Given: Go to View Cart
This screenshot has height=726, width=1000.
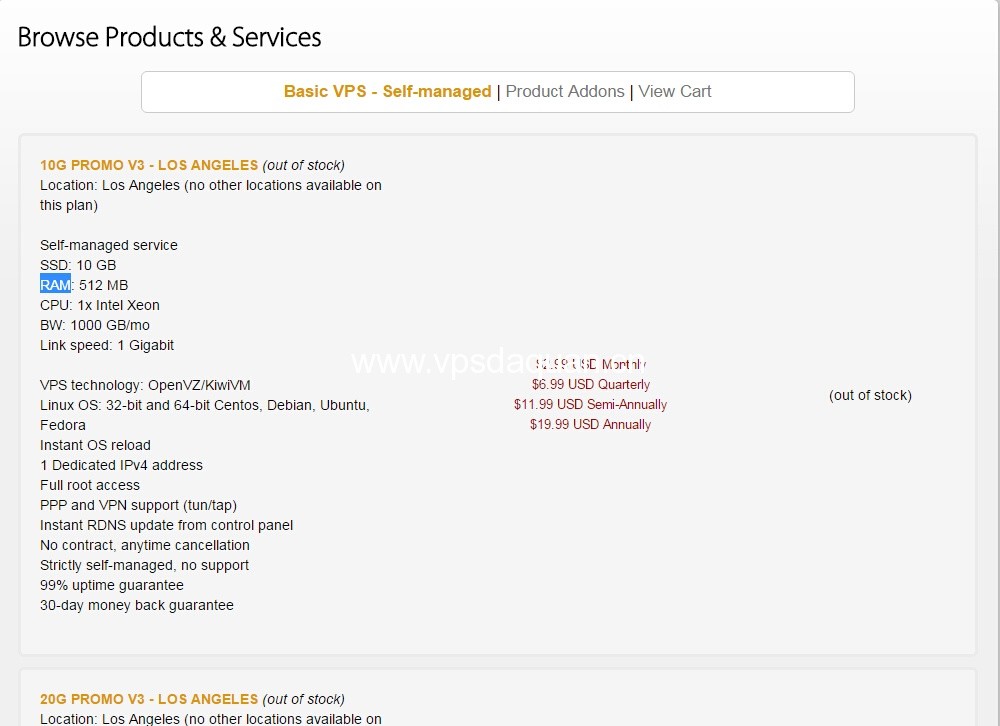Looking at the screenshot, I should (x=675, y=91).
